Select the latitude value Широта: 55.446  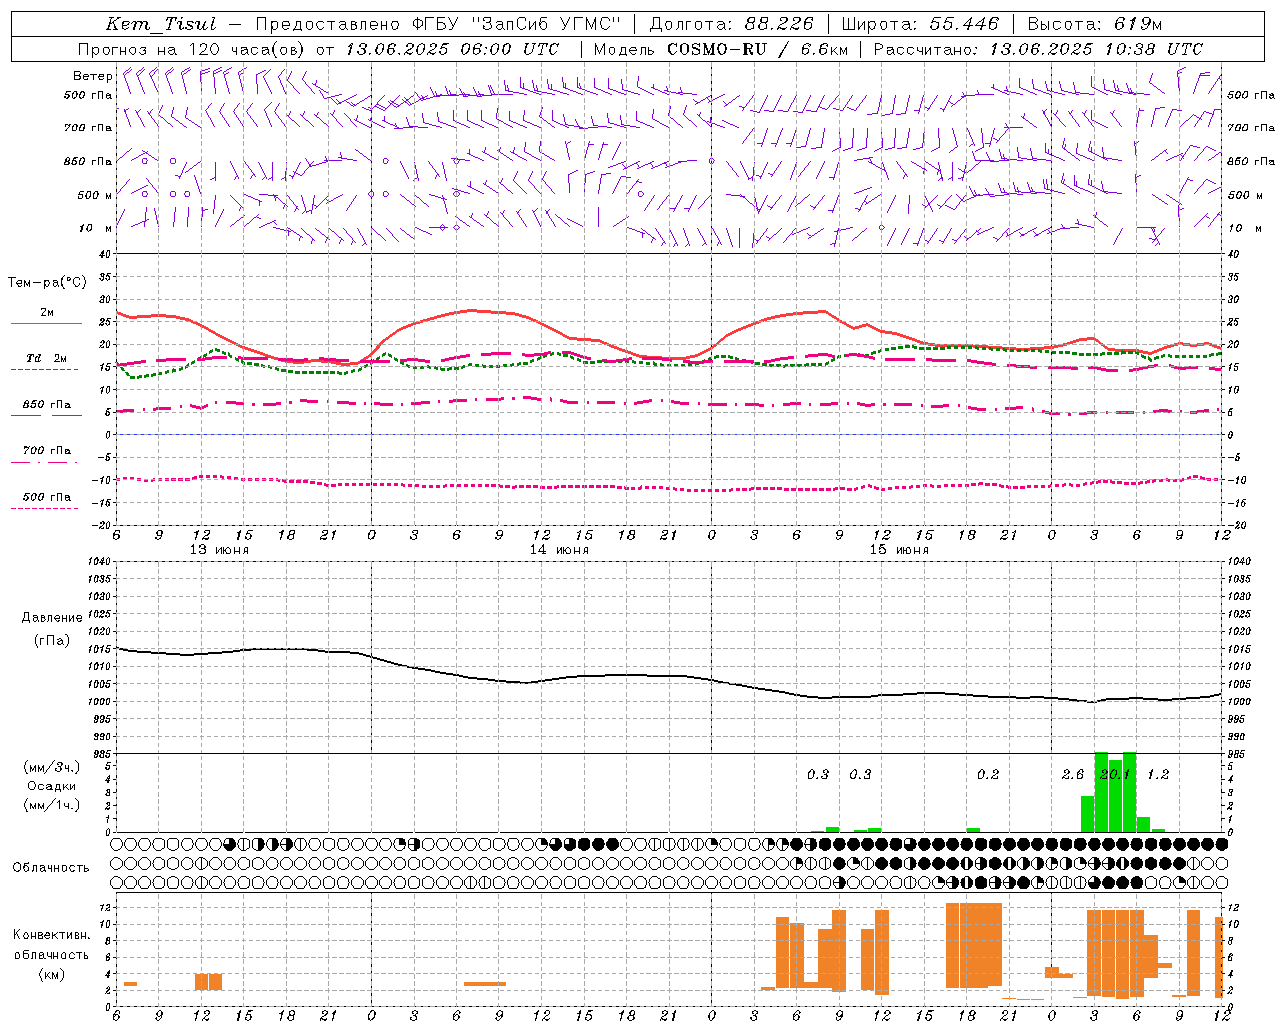pyautogui.click(x=920, y=24)
